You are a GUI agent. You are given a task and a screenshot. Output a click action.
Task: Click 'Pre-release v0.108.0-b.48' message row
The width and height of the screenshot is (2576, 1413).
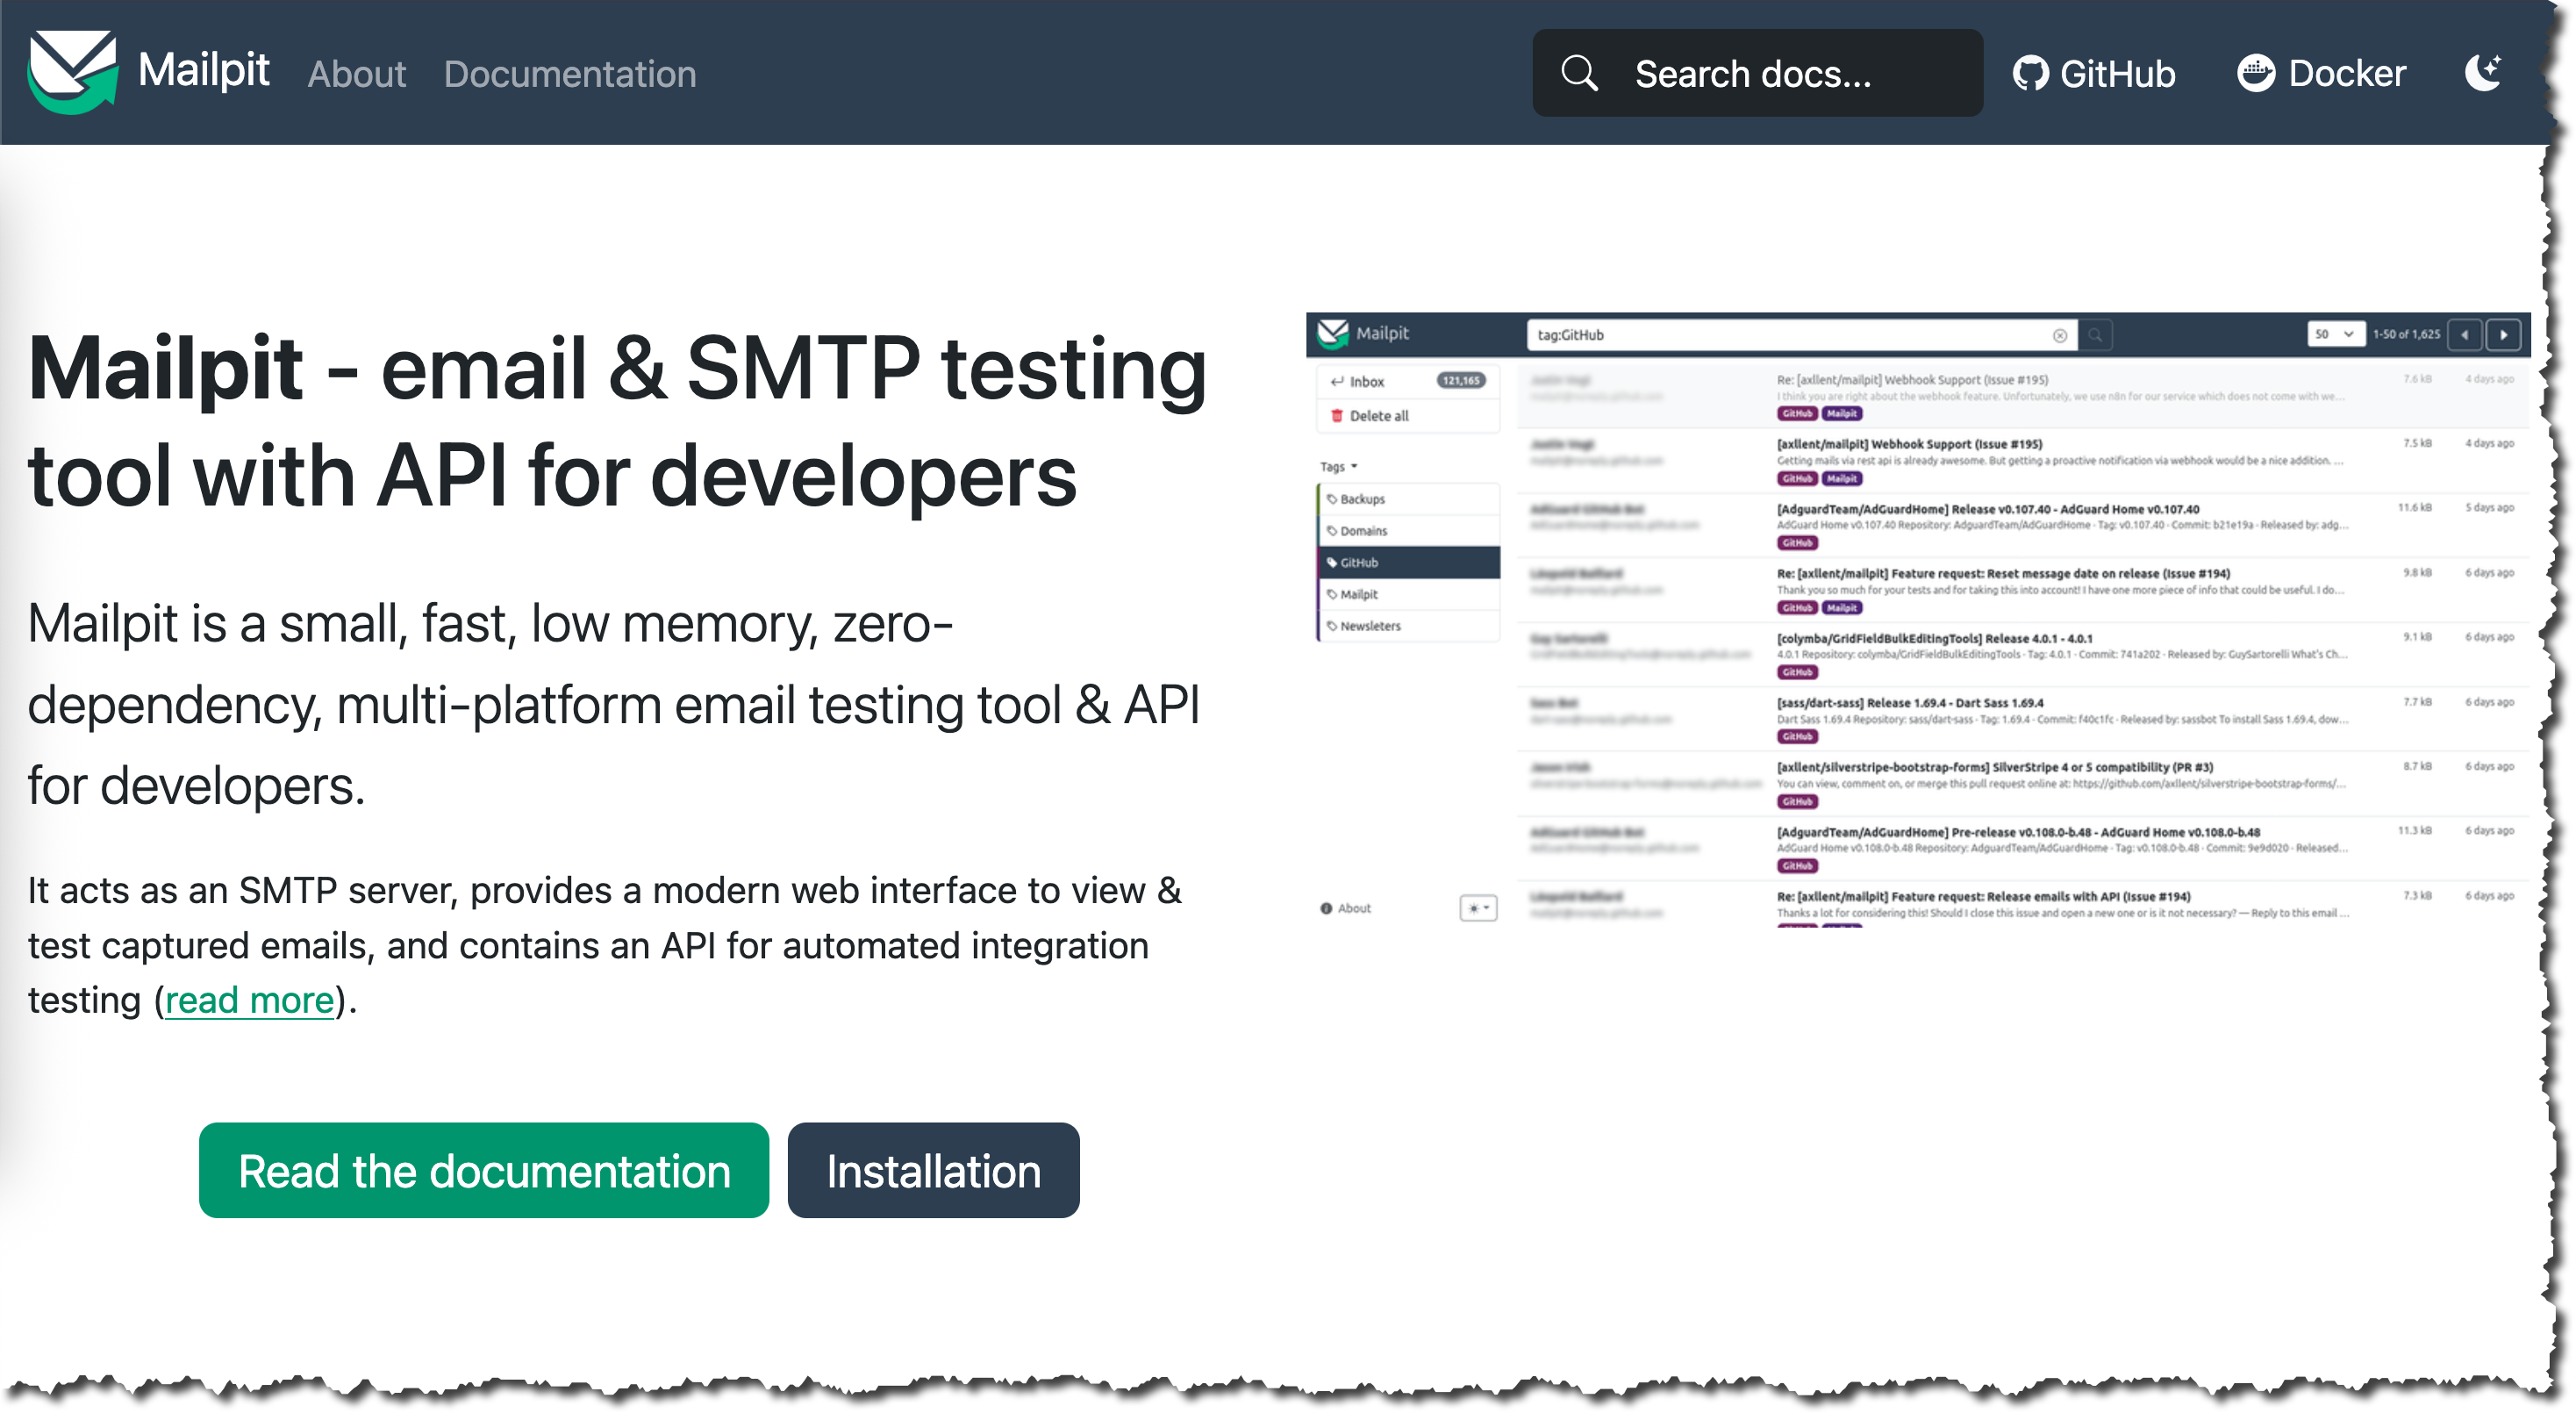[x=2023, y=848]
